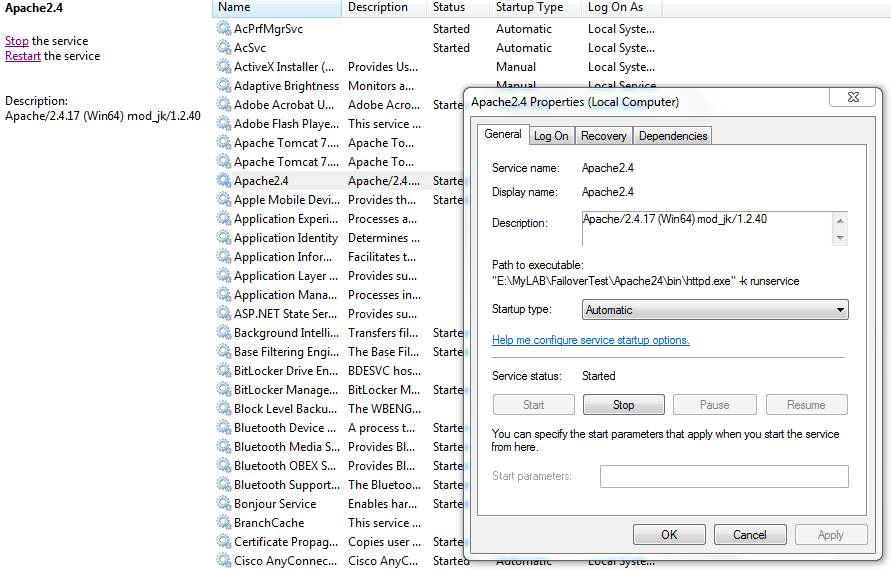Click Stop the service link in left pane

click(16, 41)
